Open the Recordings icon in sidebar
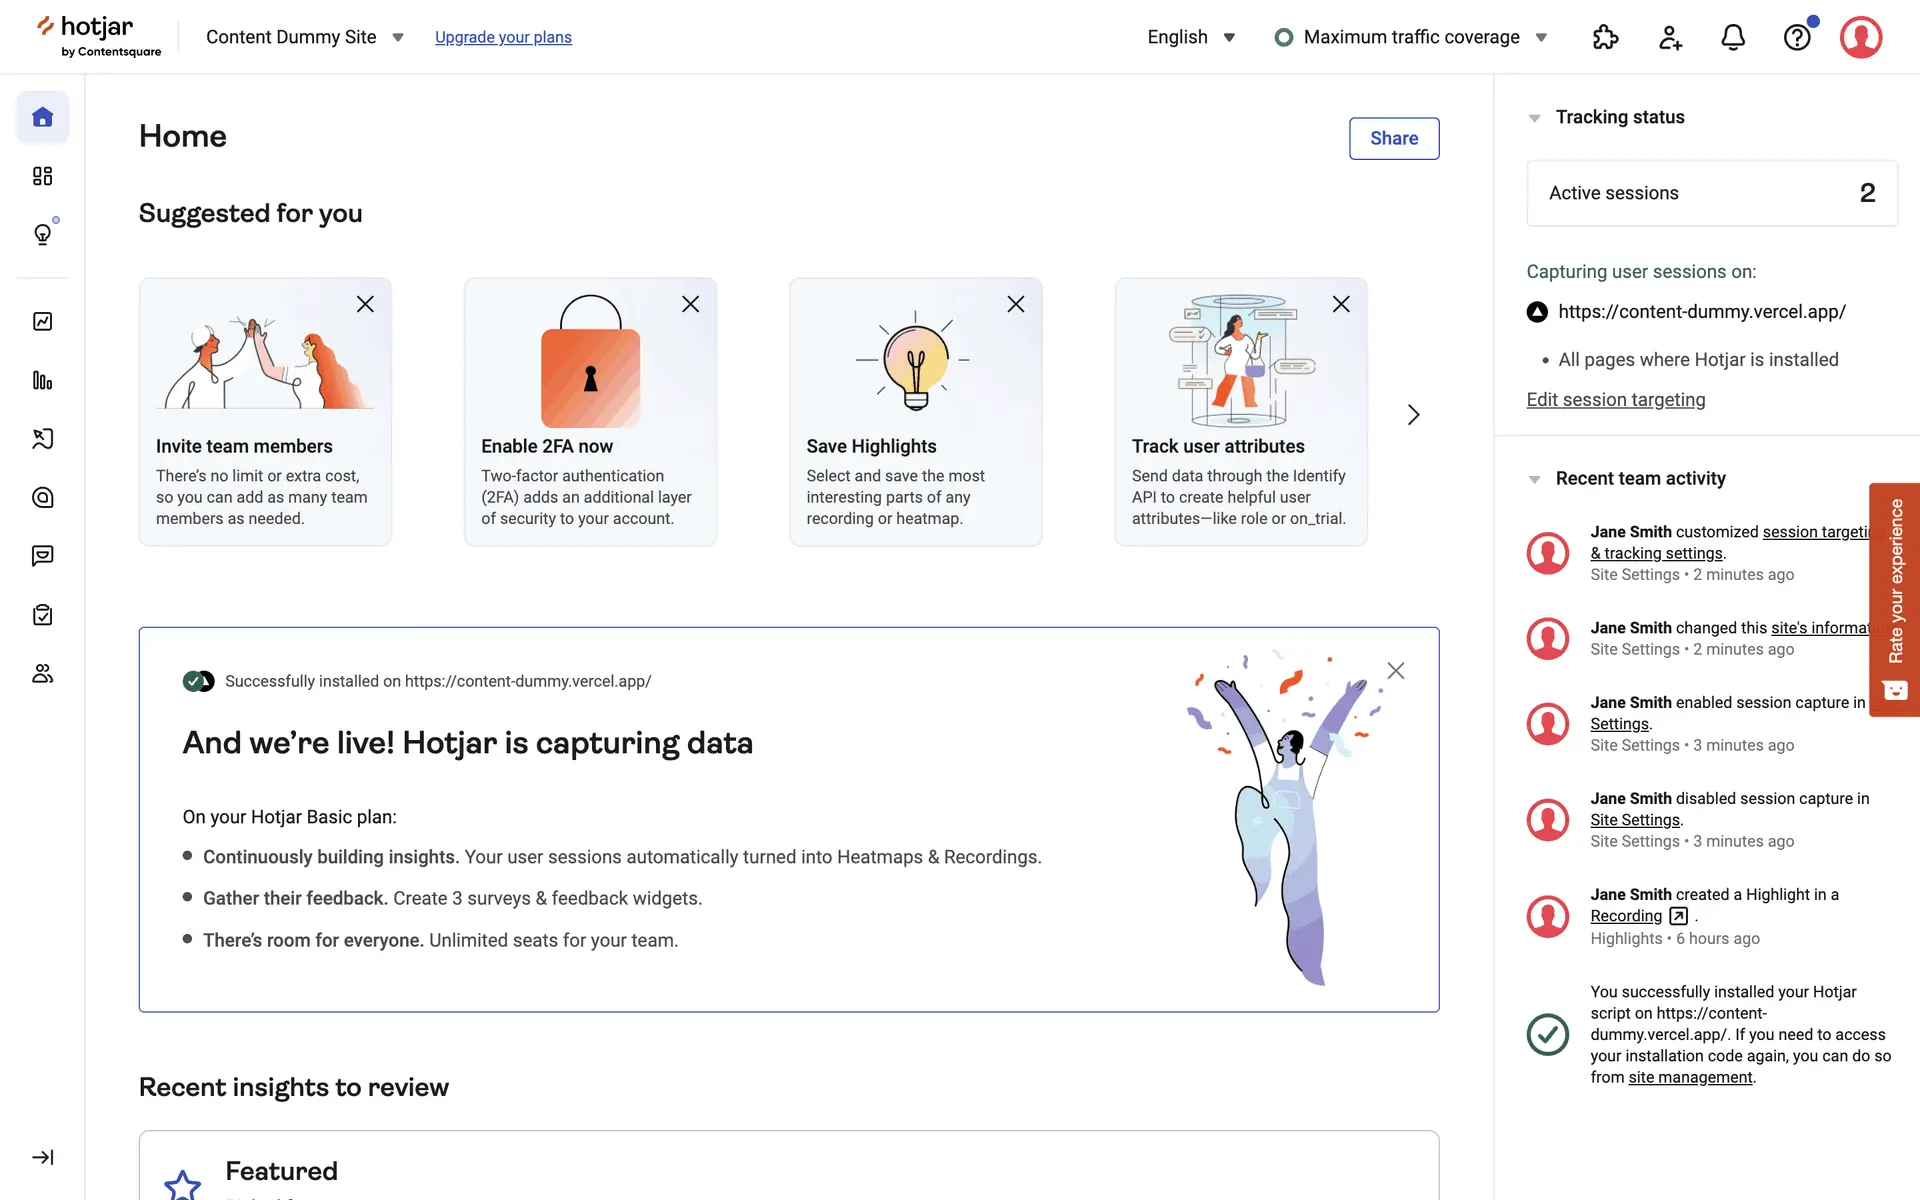The image size is (1920, 1200). pos(42,439)
